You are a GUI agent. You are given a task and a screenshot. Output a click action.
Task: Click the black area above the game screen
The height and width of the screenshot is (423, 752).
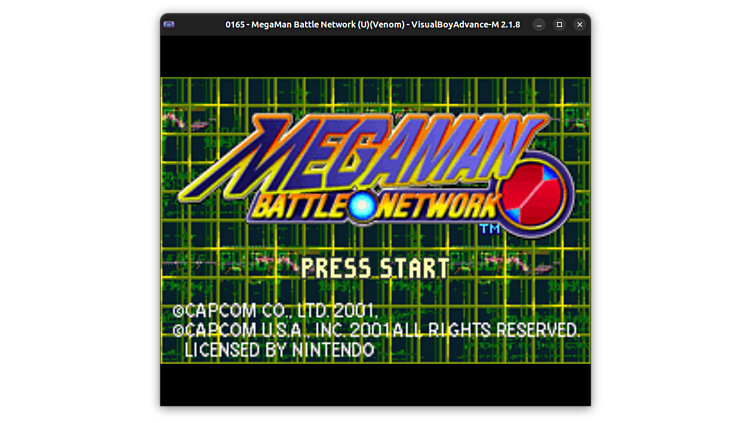pyautogui.click(x=375, y=56)
